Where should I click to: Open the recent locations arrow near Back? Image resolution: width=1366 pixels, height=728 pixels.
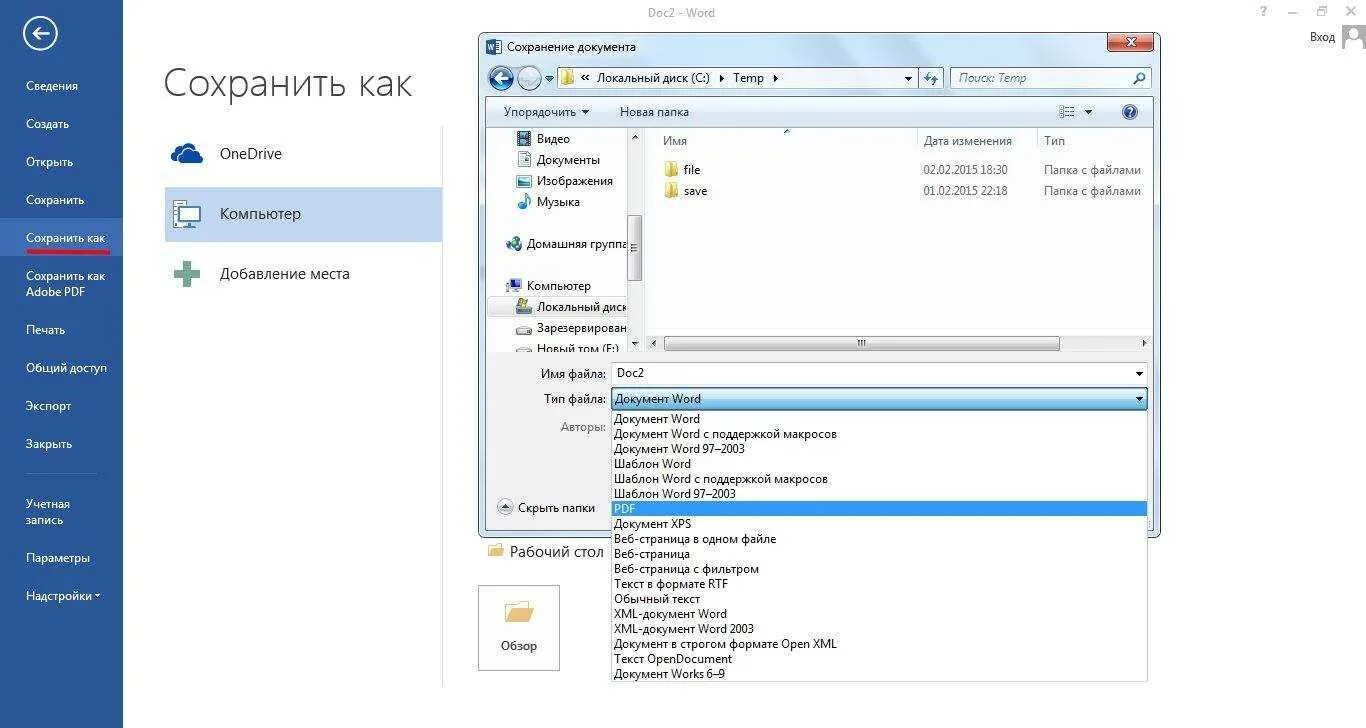549,78
